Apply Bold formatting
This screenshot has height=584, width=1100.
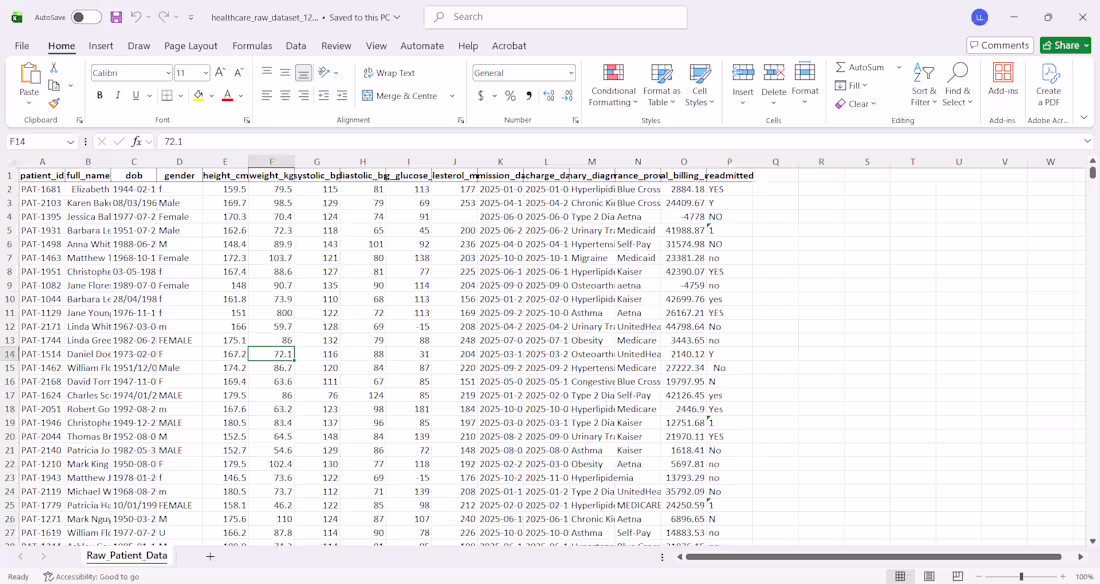pos(100,95)
